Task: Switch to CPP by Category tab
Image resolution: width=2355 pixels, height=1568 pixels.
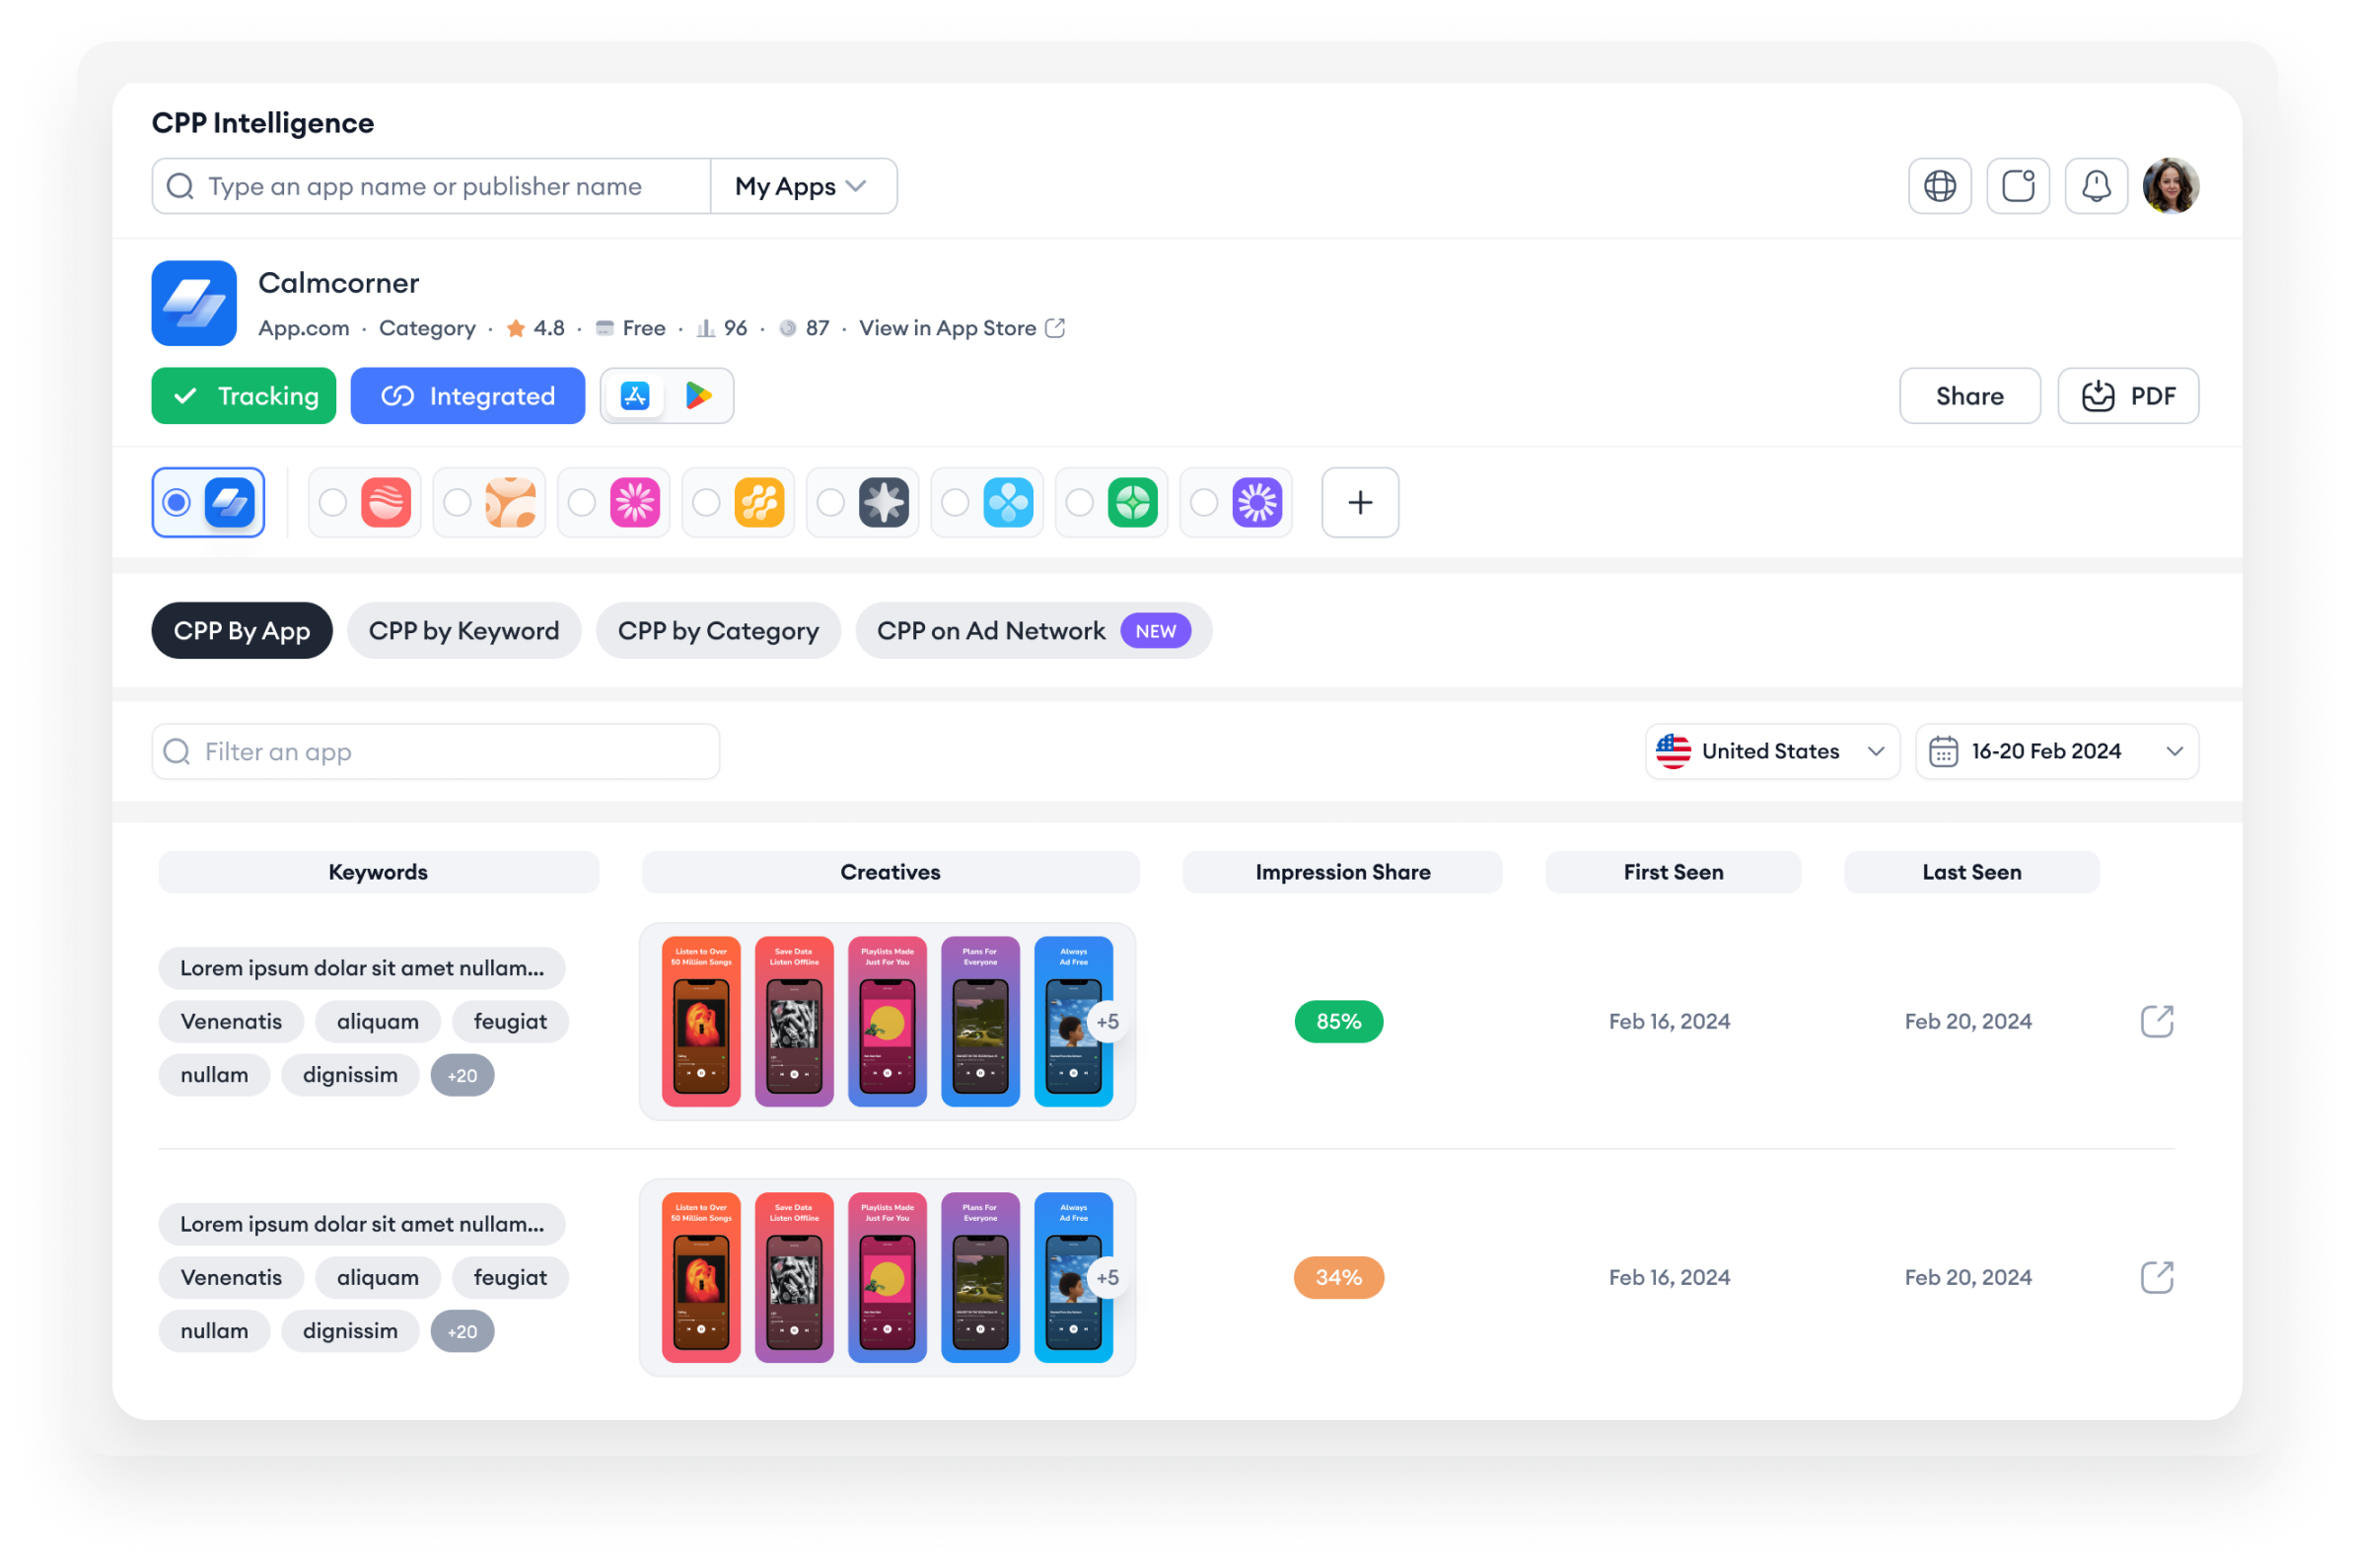Action: pyautogui.click(x=718, y=631)
